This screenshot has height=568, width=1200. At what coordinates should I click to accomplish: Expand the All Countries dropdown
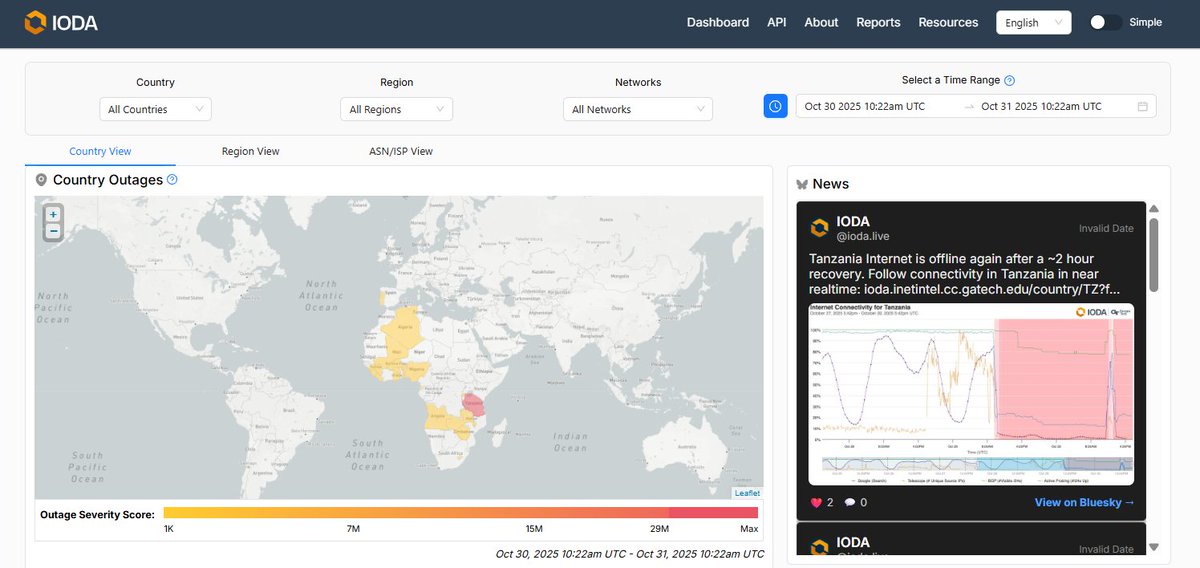[x=155, y=109]
